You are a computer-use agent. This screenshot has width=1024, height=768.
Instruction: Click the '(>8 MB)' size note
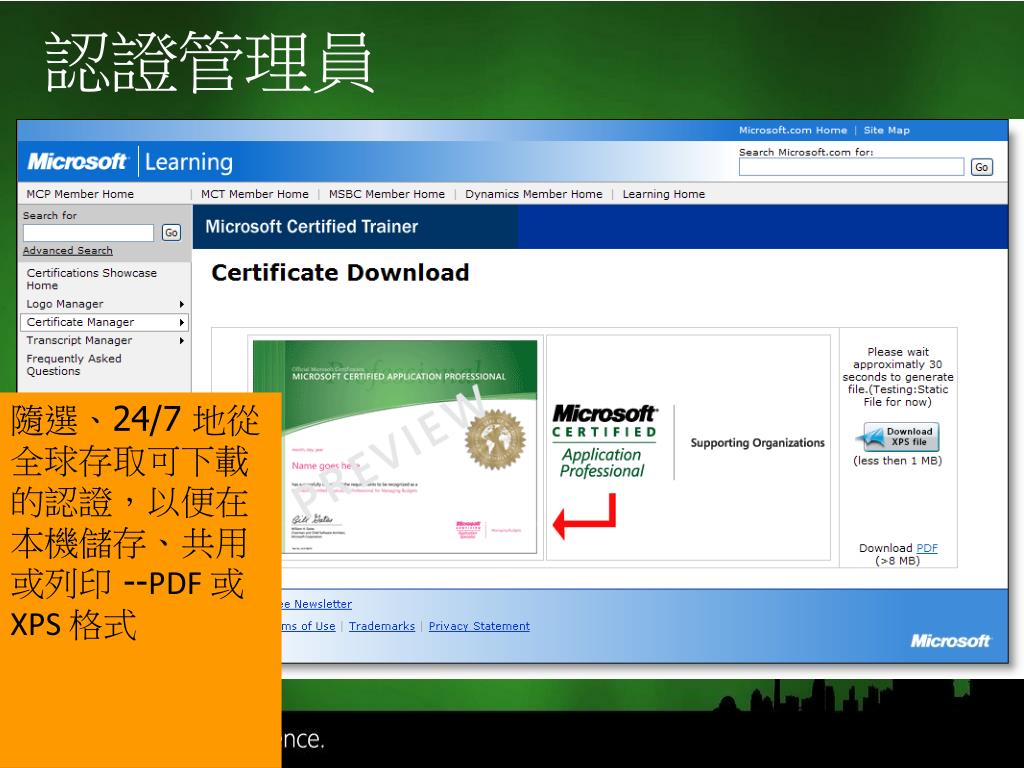pyautogui.click(x=897, y=561)
